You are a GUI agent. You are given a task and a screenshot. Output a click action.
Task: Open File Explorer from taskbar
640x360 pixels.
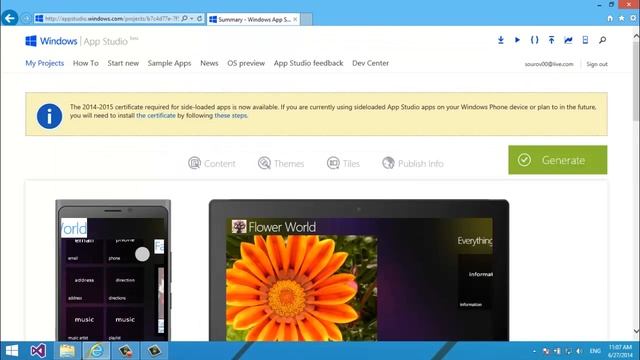click(x=67, y=351)
